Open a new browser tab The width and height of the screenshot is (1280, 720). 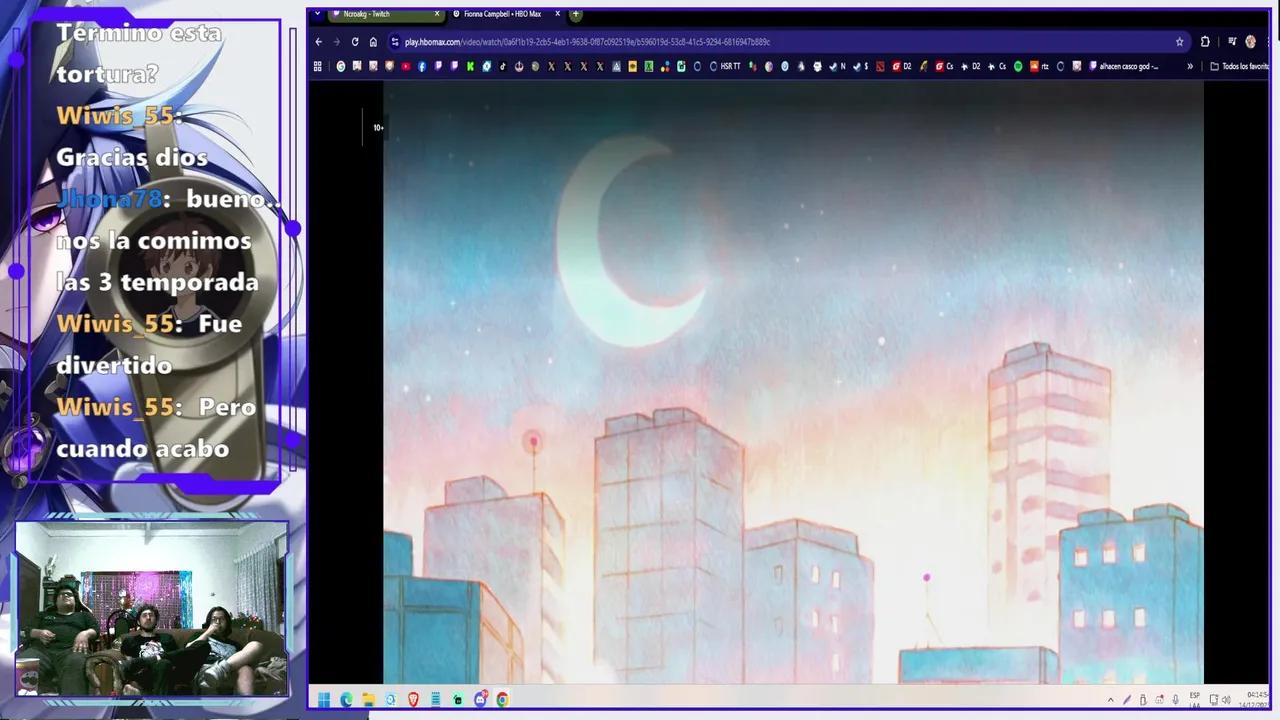point(575,15)
